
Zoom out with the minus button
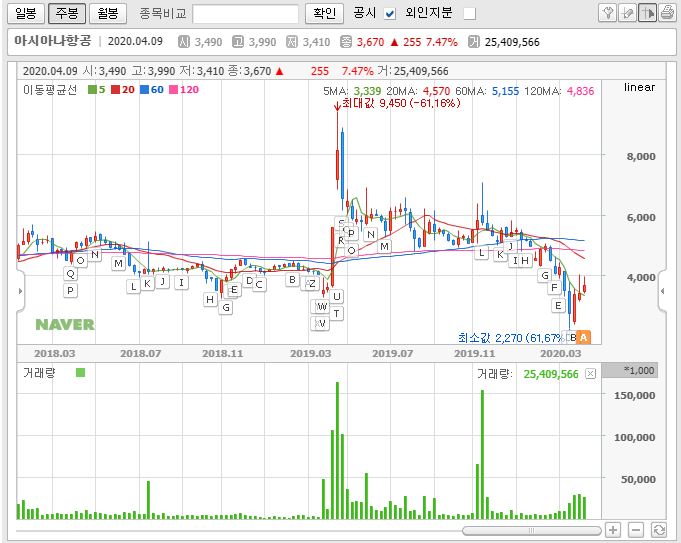click(635, 530)
